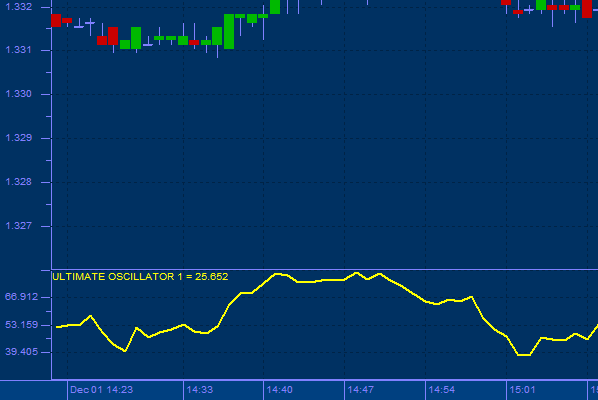Click the 14:33 time axis label
The height and width of the screenshot is (400, 598).
click(x=199, y=390)
